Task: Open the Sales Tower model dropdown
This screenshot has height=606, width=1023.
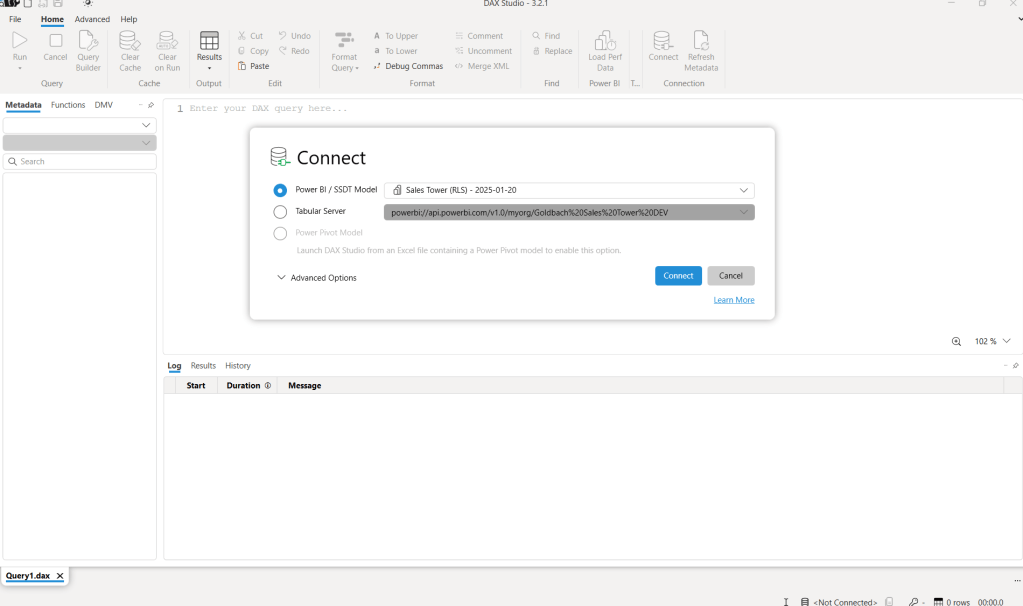Action: click(743, 190)
